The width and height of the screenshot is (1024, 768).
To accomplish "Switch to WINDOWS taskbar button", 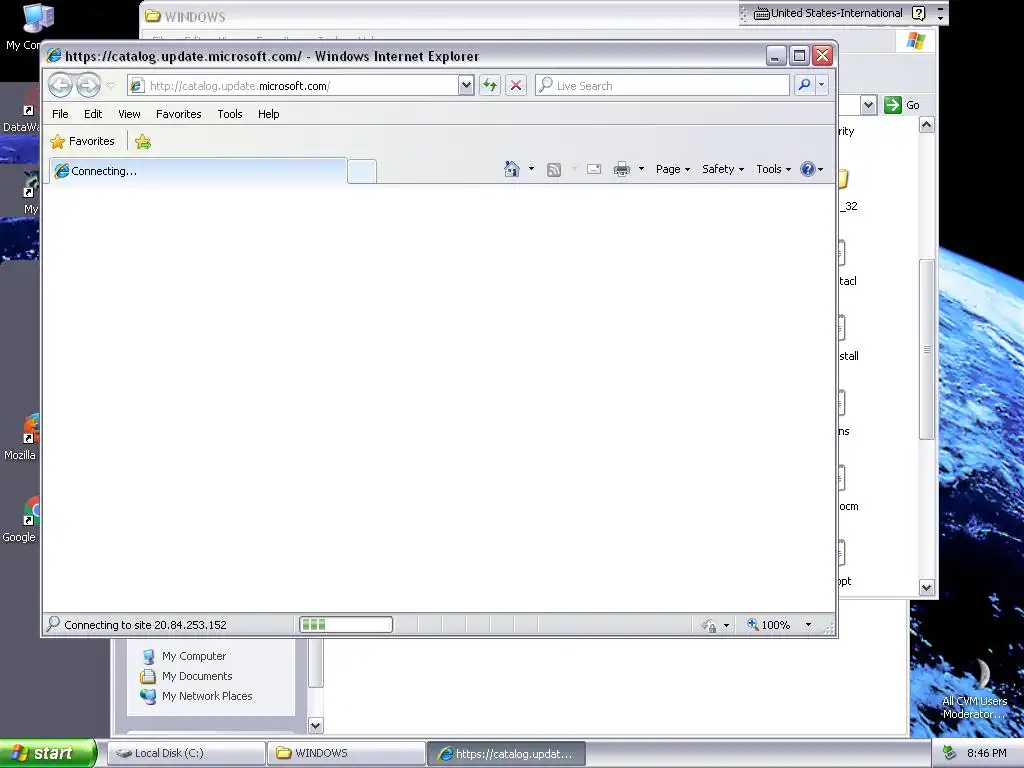I will pyautogui.click(x=346, y=753).
